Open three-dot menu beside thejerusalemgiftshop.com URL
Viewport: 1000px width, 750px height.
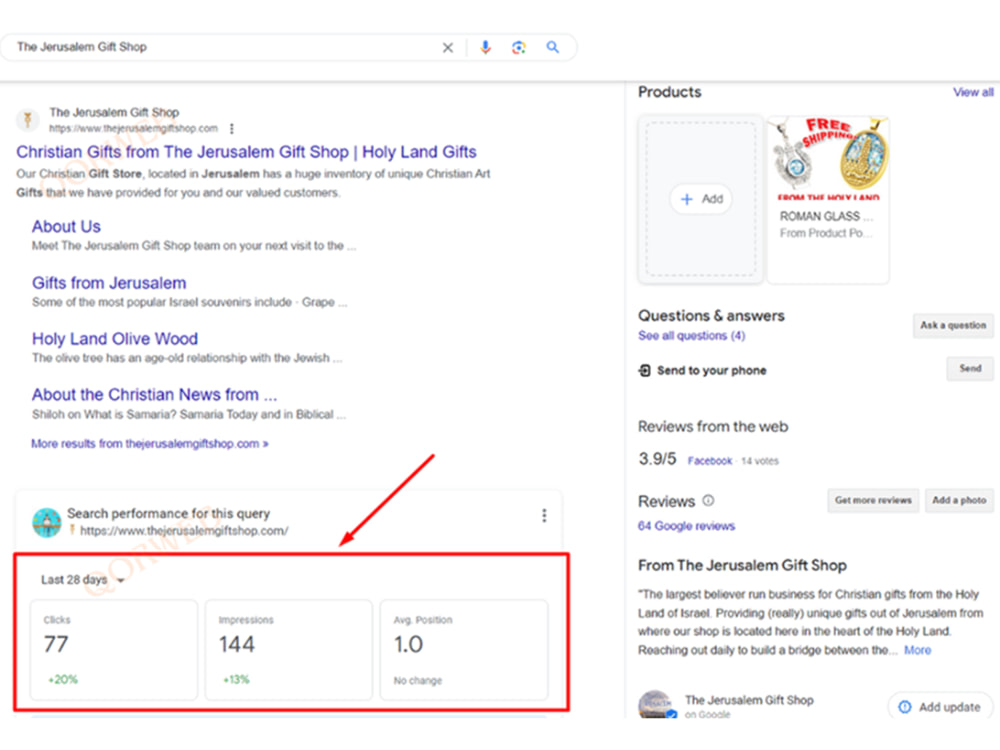(232, 129)
